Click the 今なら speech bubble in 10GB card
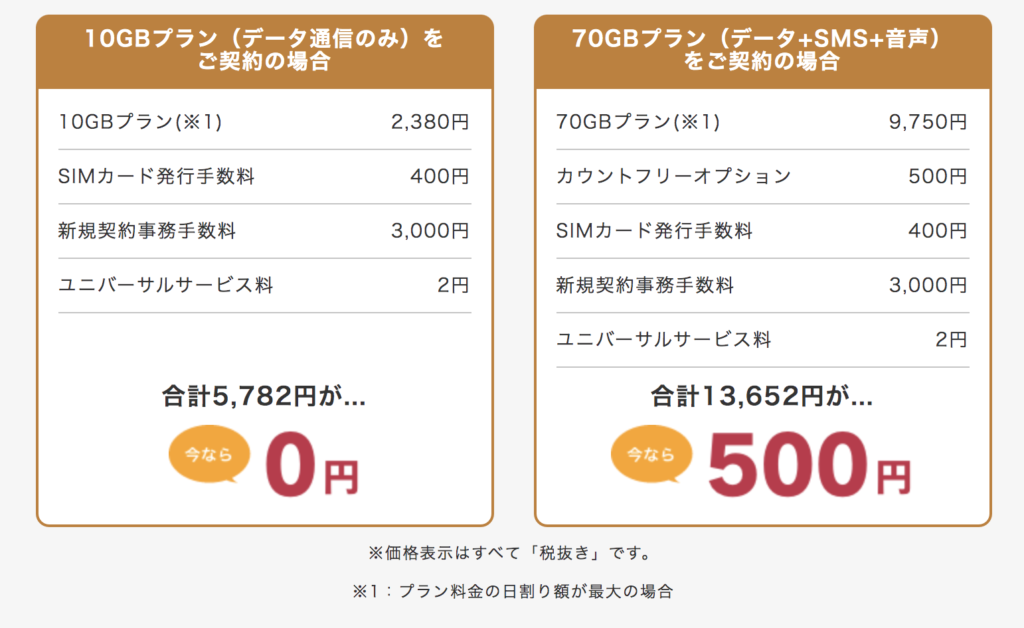The height and width of the screenshot is (628, 1024). (x=209, y=454)
